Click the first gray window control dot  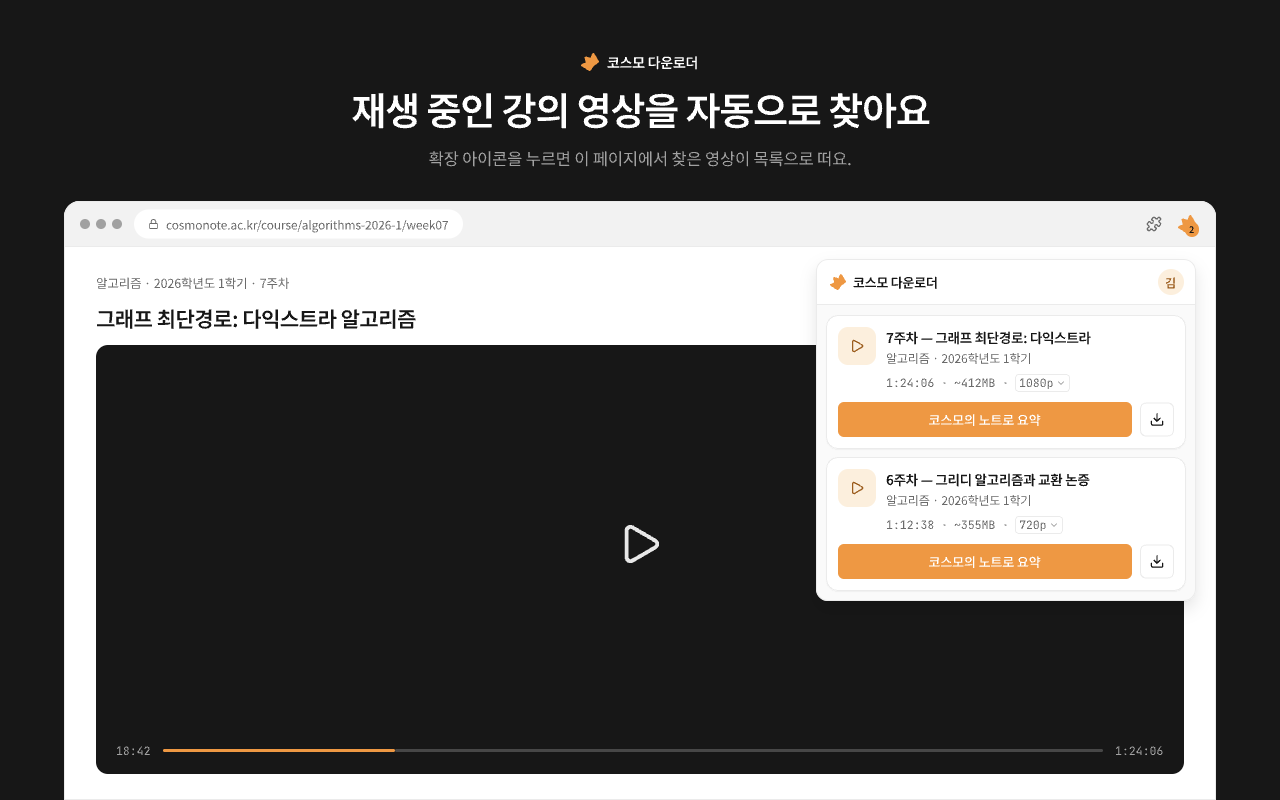click(85, 224)
